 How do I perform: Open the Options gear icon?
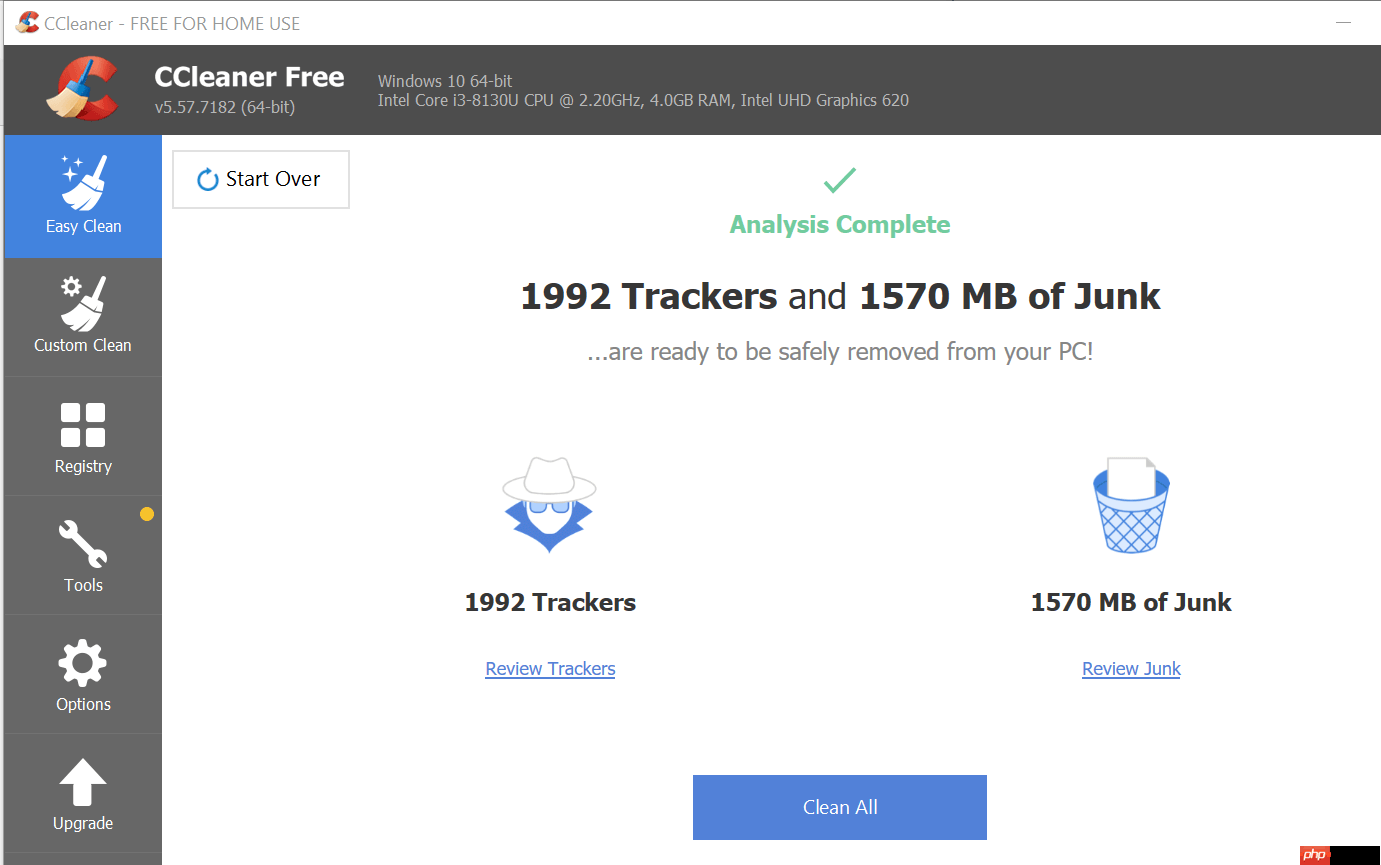pyautogui.click(x=83, y=664)
